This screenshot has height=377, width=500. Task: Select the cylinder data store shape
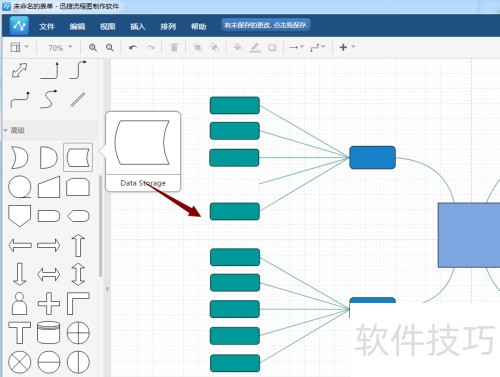point(49,332)
